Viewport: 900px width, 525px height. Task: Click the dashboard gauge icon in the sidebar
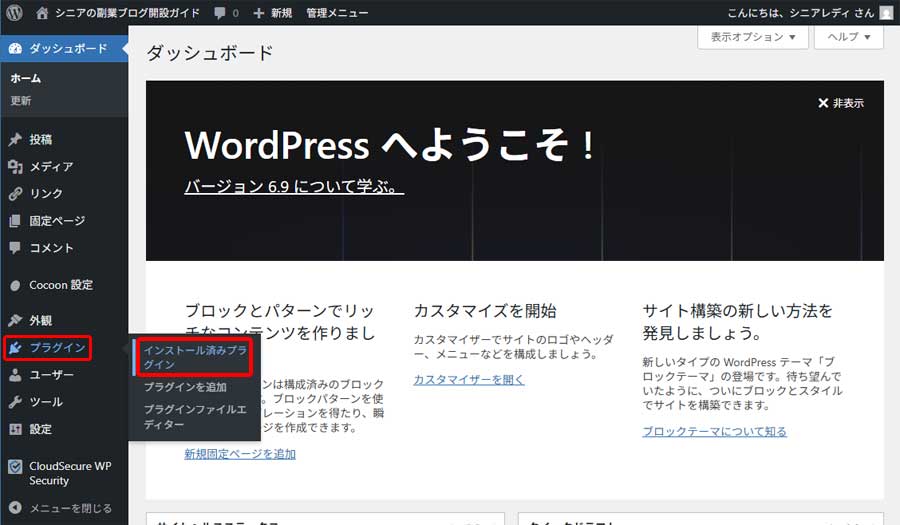(x=15, y=49)
